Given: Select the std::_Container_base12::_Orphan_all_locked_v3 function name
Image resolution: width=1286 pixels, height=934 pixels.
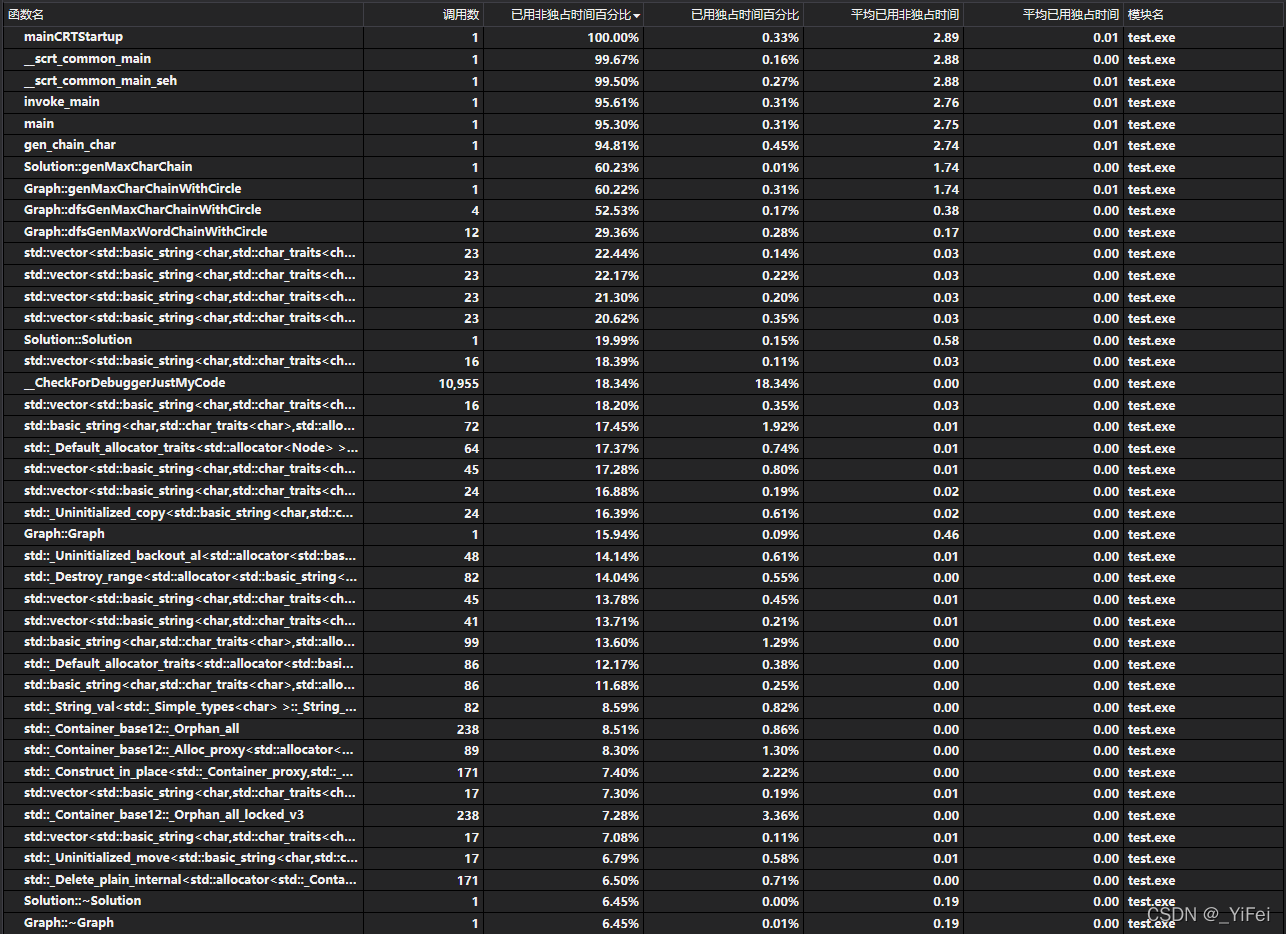Looking at the screenshot, I should pos(164,815).
